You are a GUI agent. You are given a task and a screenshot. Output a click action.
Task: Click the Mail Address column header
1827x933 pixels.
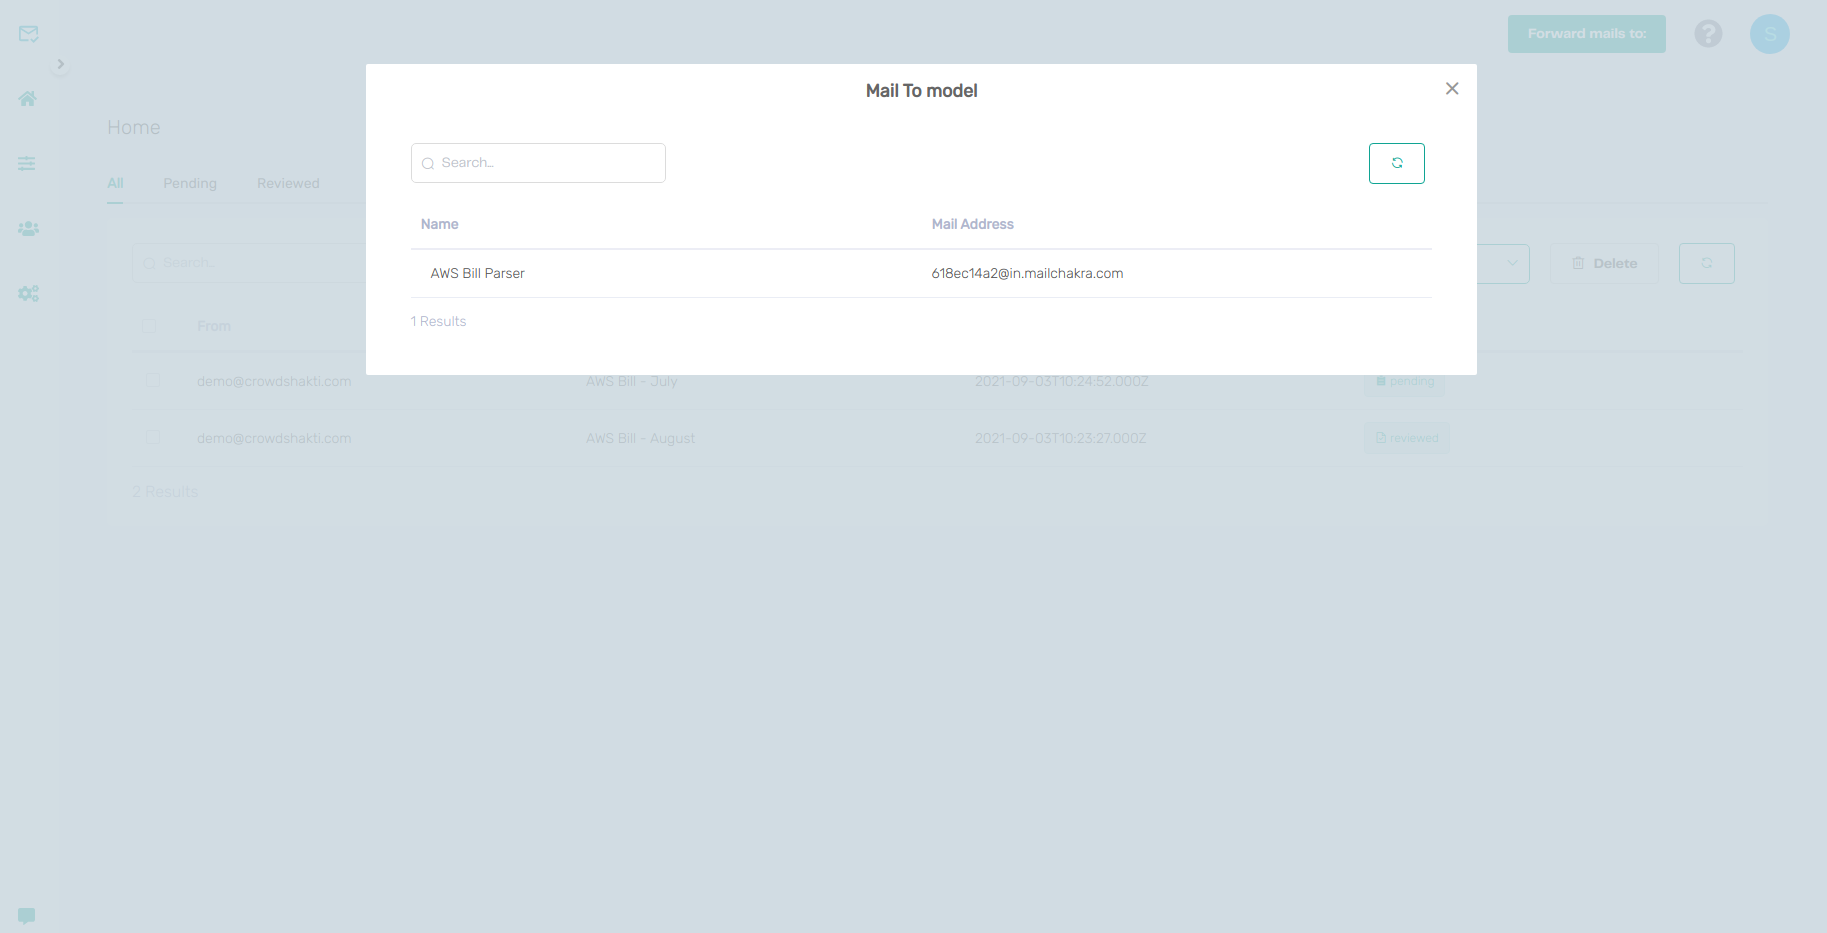[972, 224]
